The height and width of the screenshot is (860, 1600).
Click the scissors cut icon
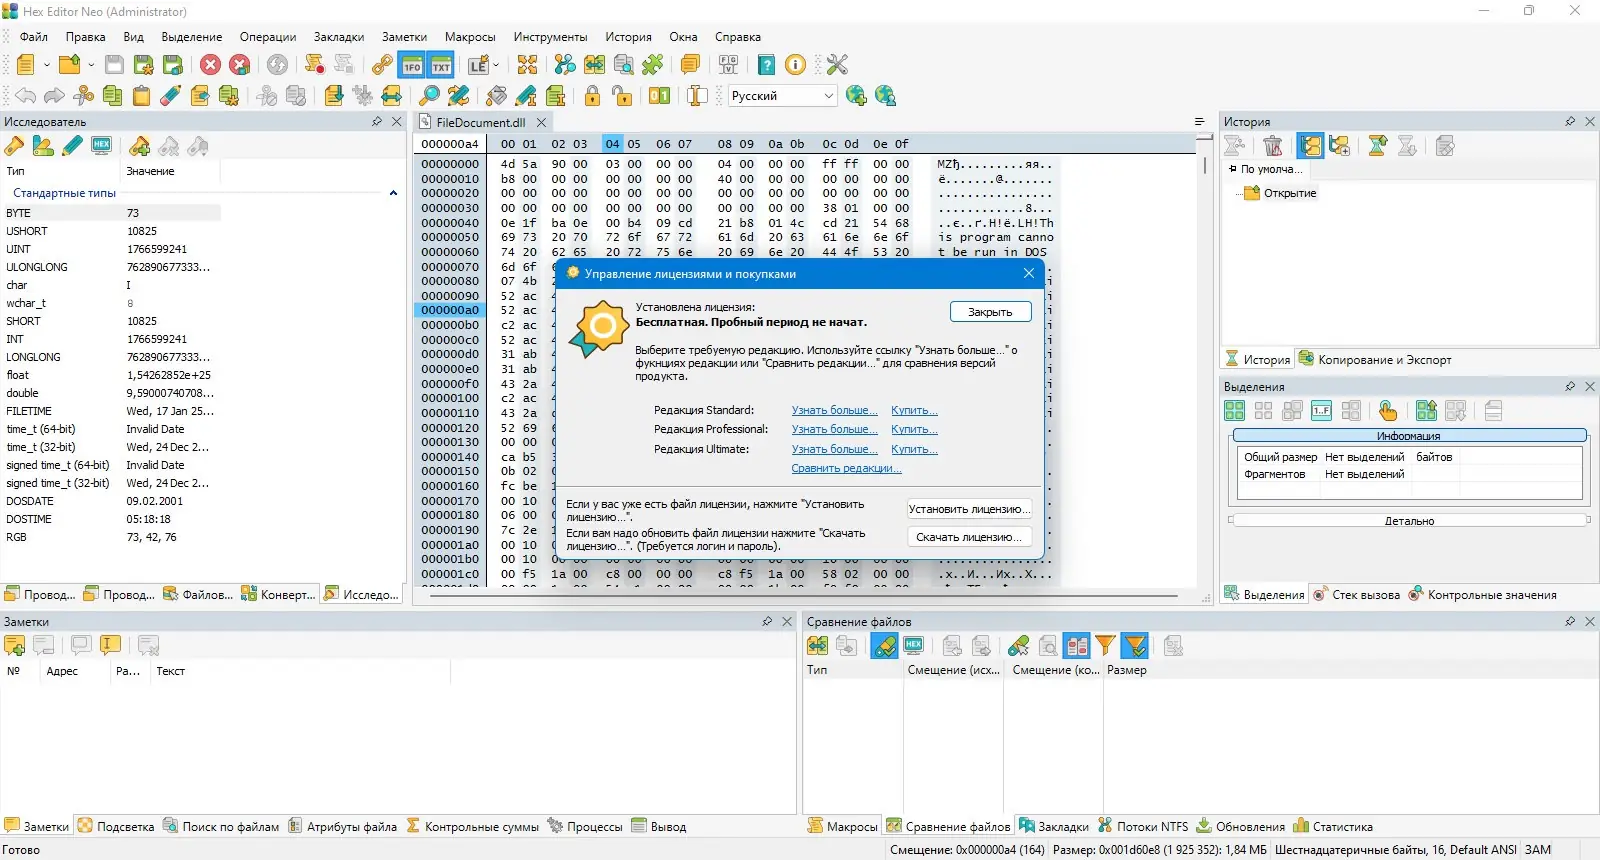84,96
